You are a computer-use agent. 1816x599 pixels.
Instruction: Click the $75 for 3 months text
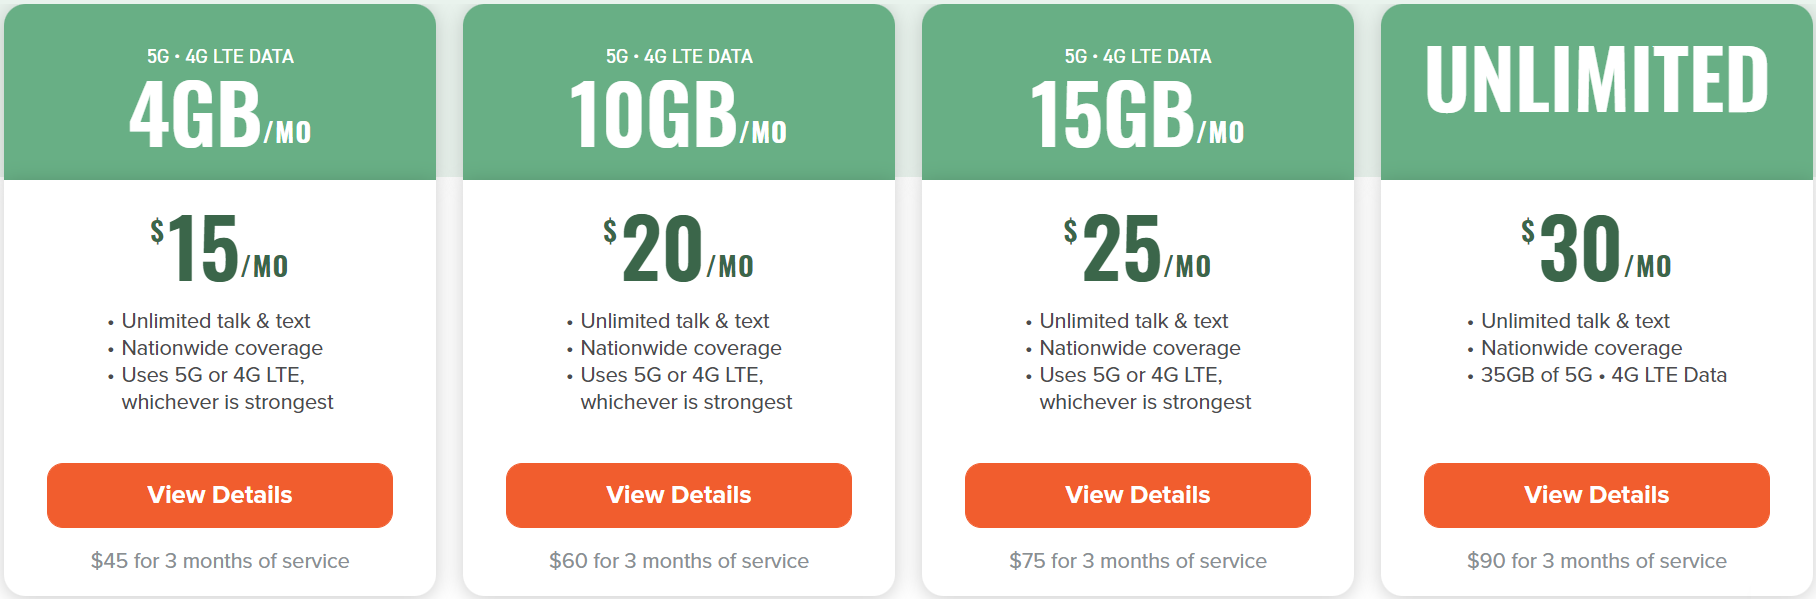[1138, 561]
